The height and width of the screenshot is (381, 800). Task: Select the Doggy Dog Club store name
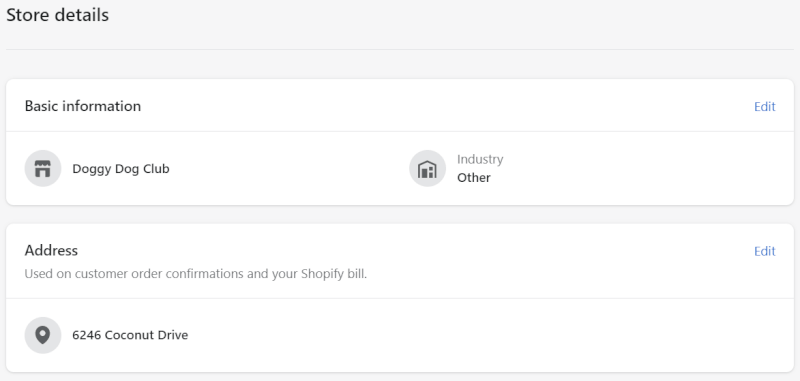point(121,169)
